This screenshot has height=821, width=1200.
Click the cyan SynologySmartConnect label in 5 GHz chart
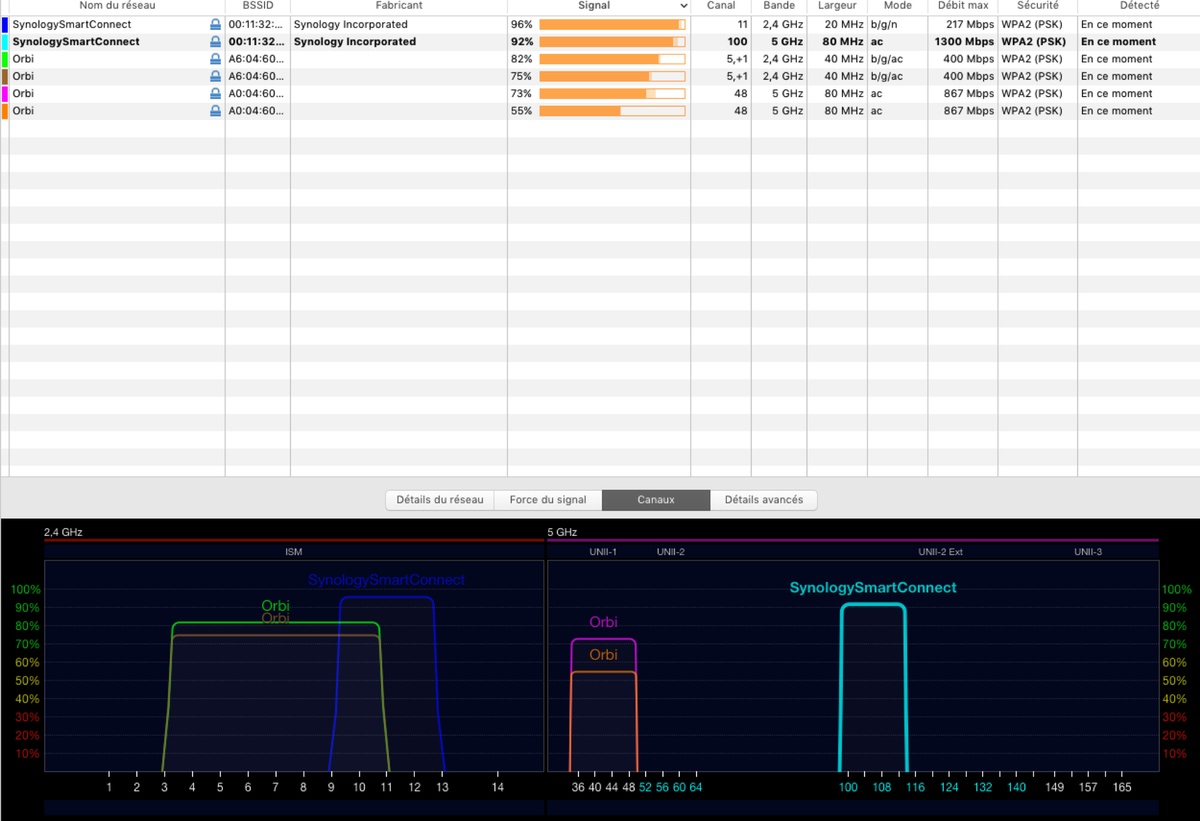tap(873, 588)
